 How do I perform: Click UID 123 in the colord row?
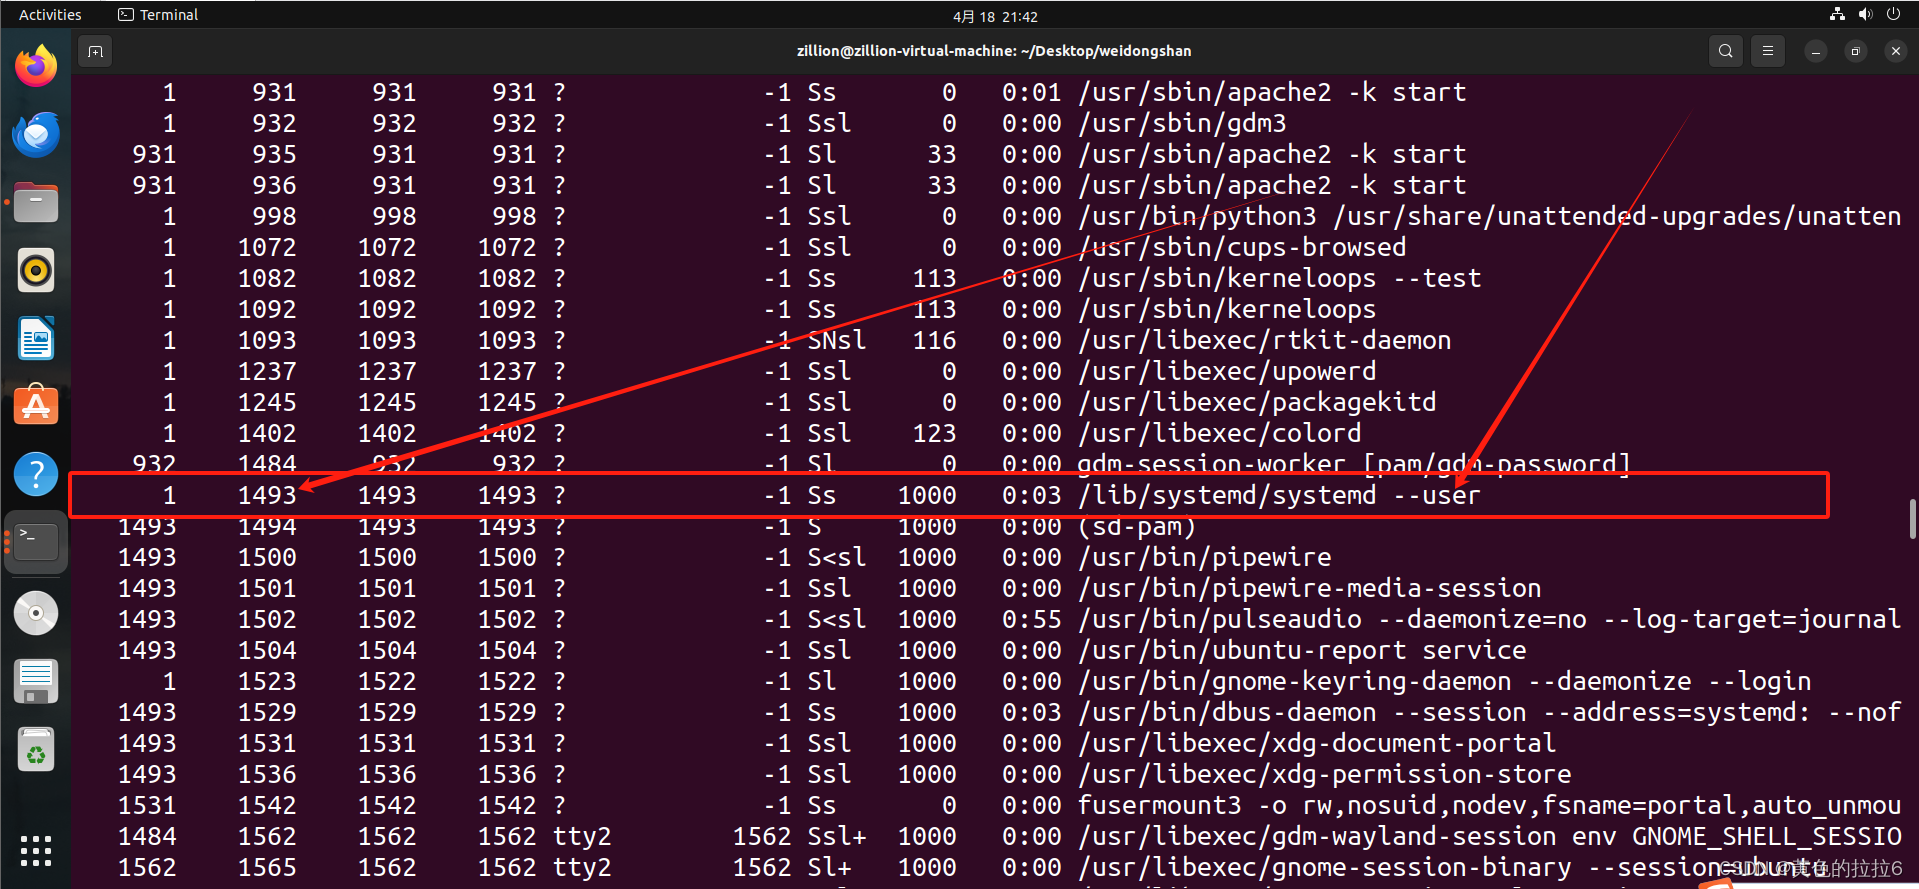pyautogui.click(x=934, y=433)
